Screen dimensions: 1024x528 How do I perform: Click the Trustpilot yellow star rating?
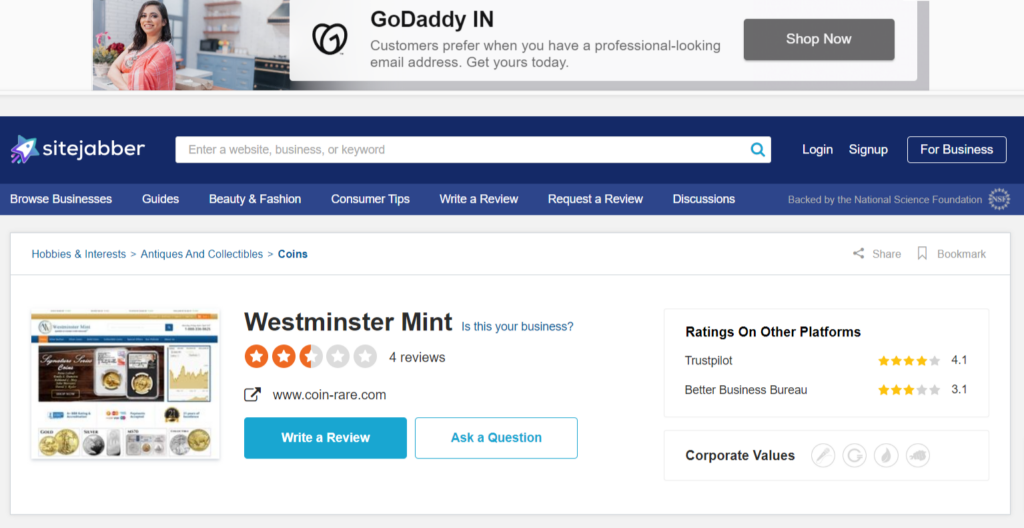(x=909, y=361)
